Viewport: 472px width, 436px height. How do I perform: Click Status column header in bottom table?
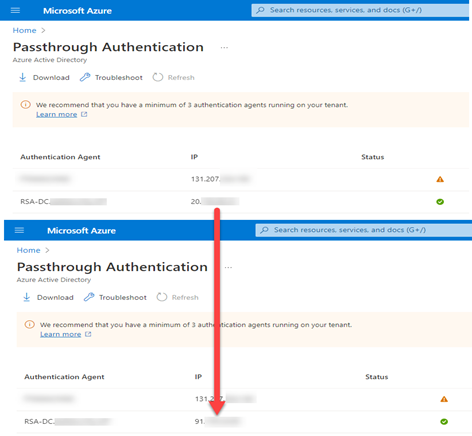pos(377,377)
